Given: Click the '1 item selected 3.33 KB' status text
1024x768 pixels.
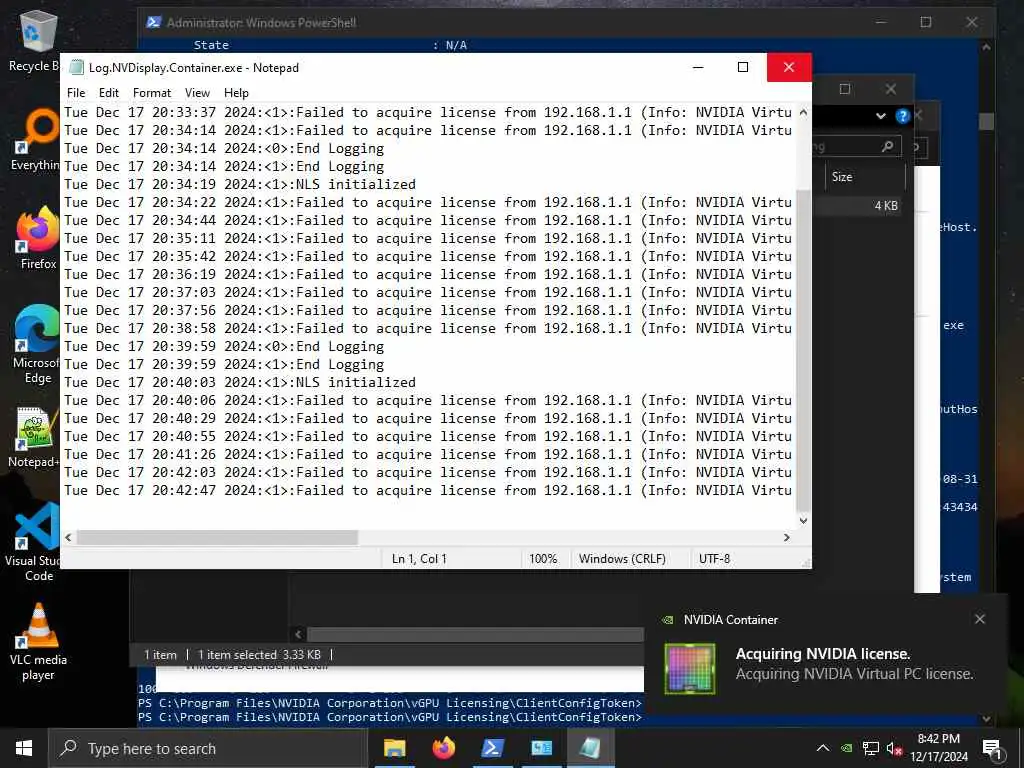Looking at the screenshot, I should 259,654.
